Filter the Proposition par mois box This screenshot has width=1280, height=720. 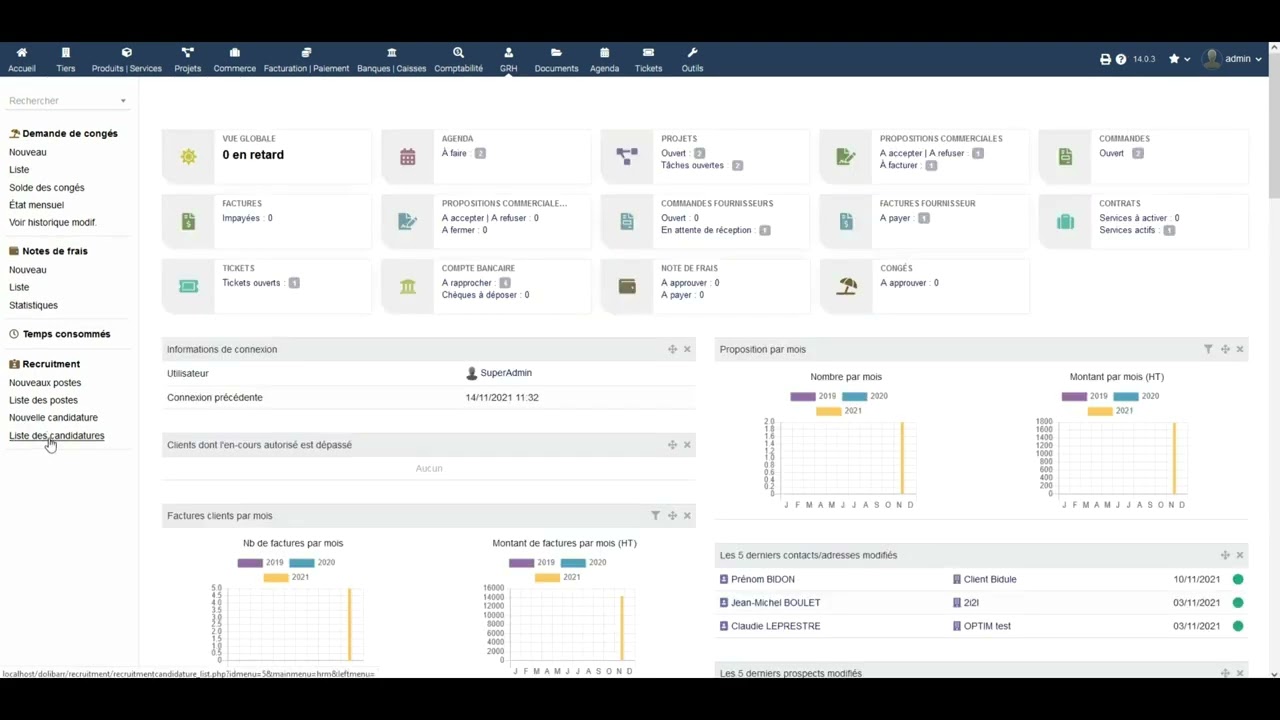[1208, 349]
